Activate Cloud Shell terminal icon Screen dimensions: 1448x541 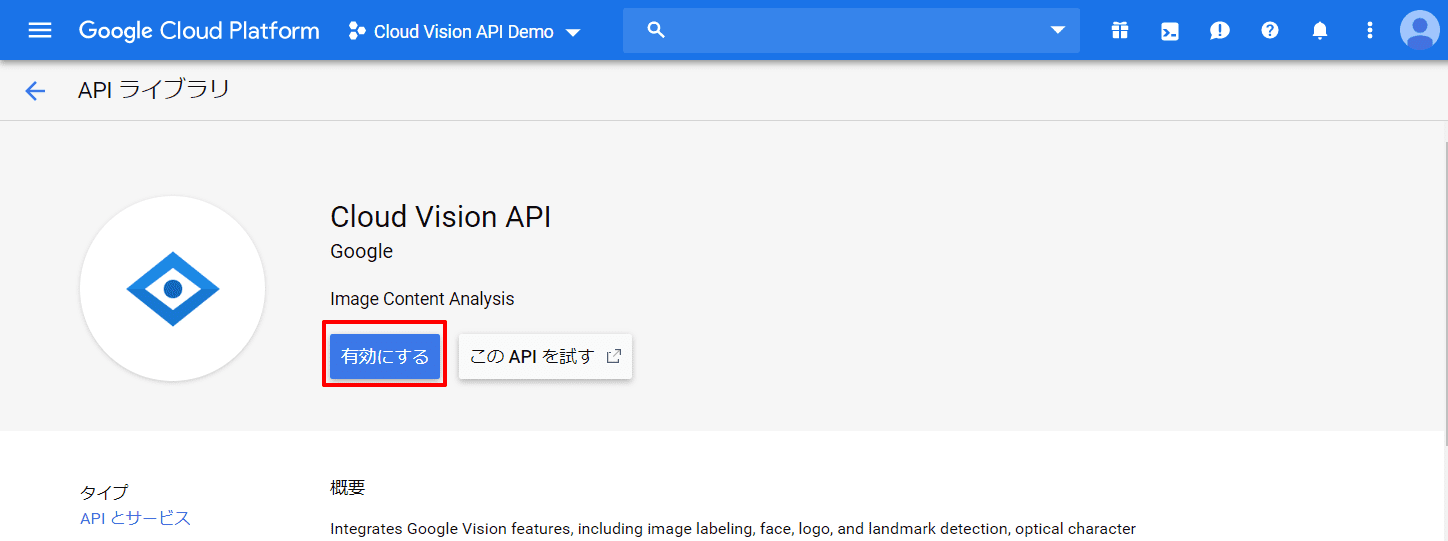1170,31
